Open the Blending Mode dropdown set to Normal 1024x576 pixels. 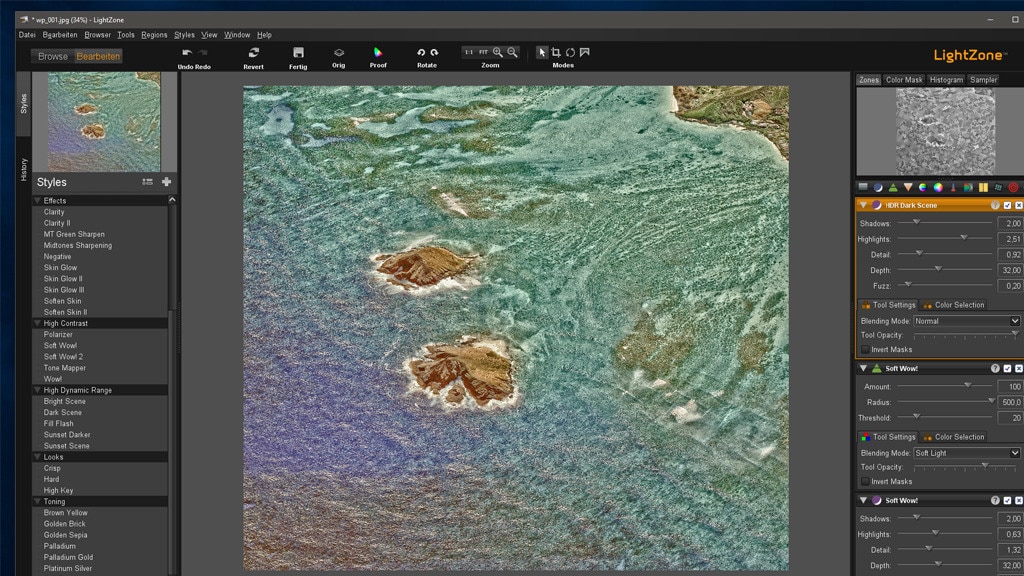coord(967,319)
